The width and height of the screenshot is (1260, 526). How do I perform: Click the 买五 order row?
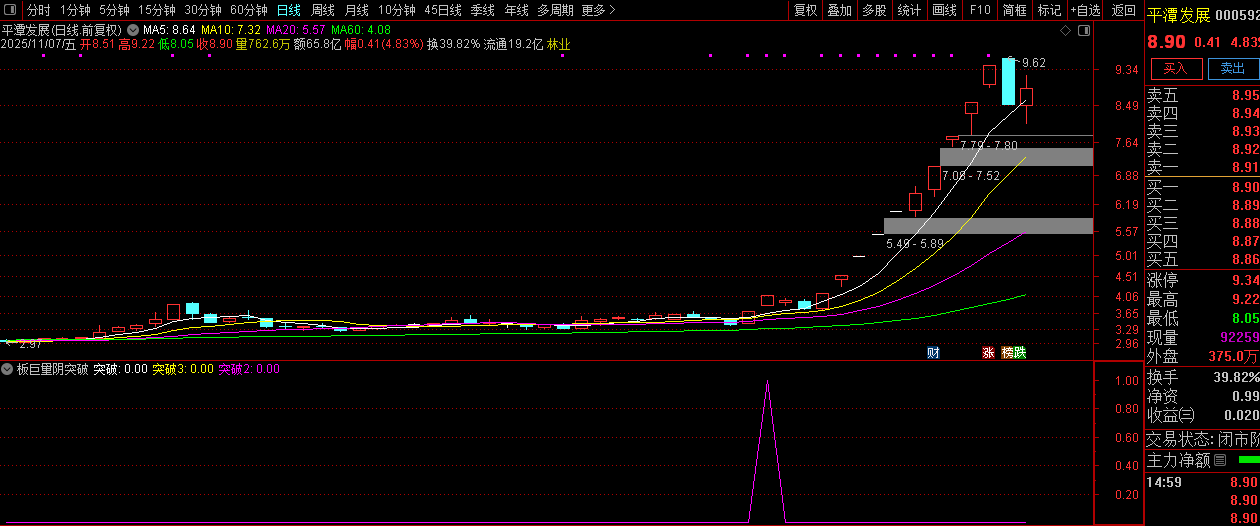pyautogui.click(x=1202, y=258)
